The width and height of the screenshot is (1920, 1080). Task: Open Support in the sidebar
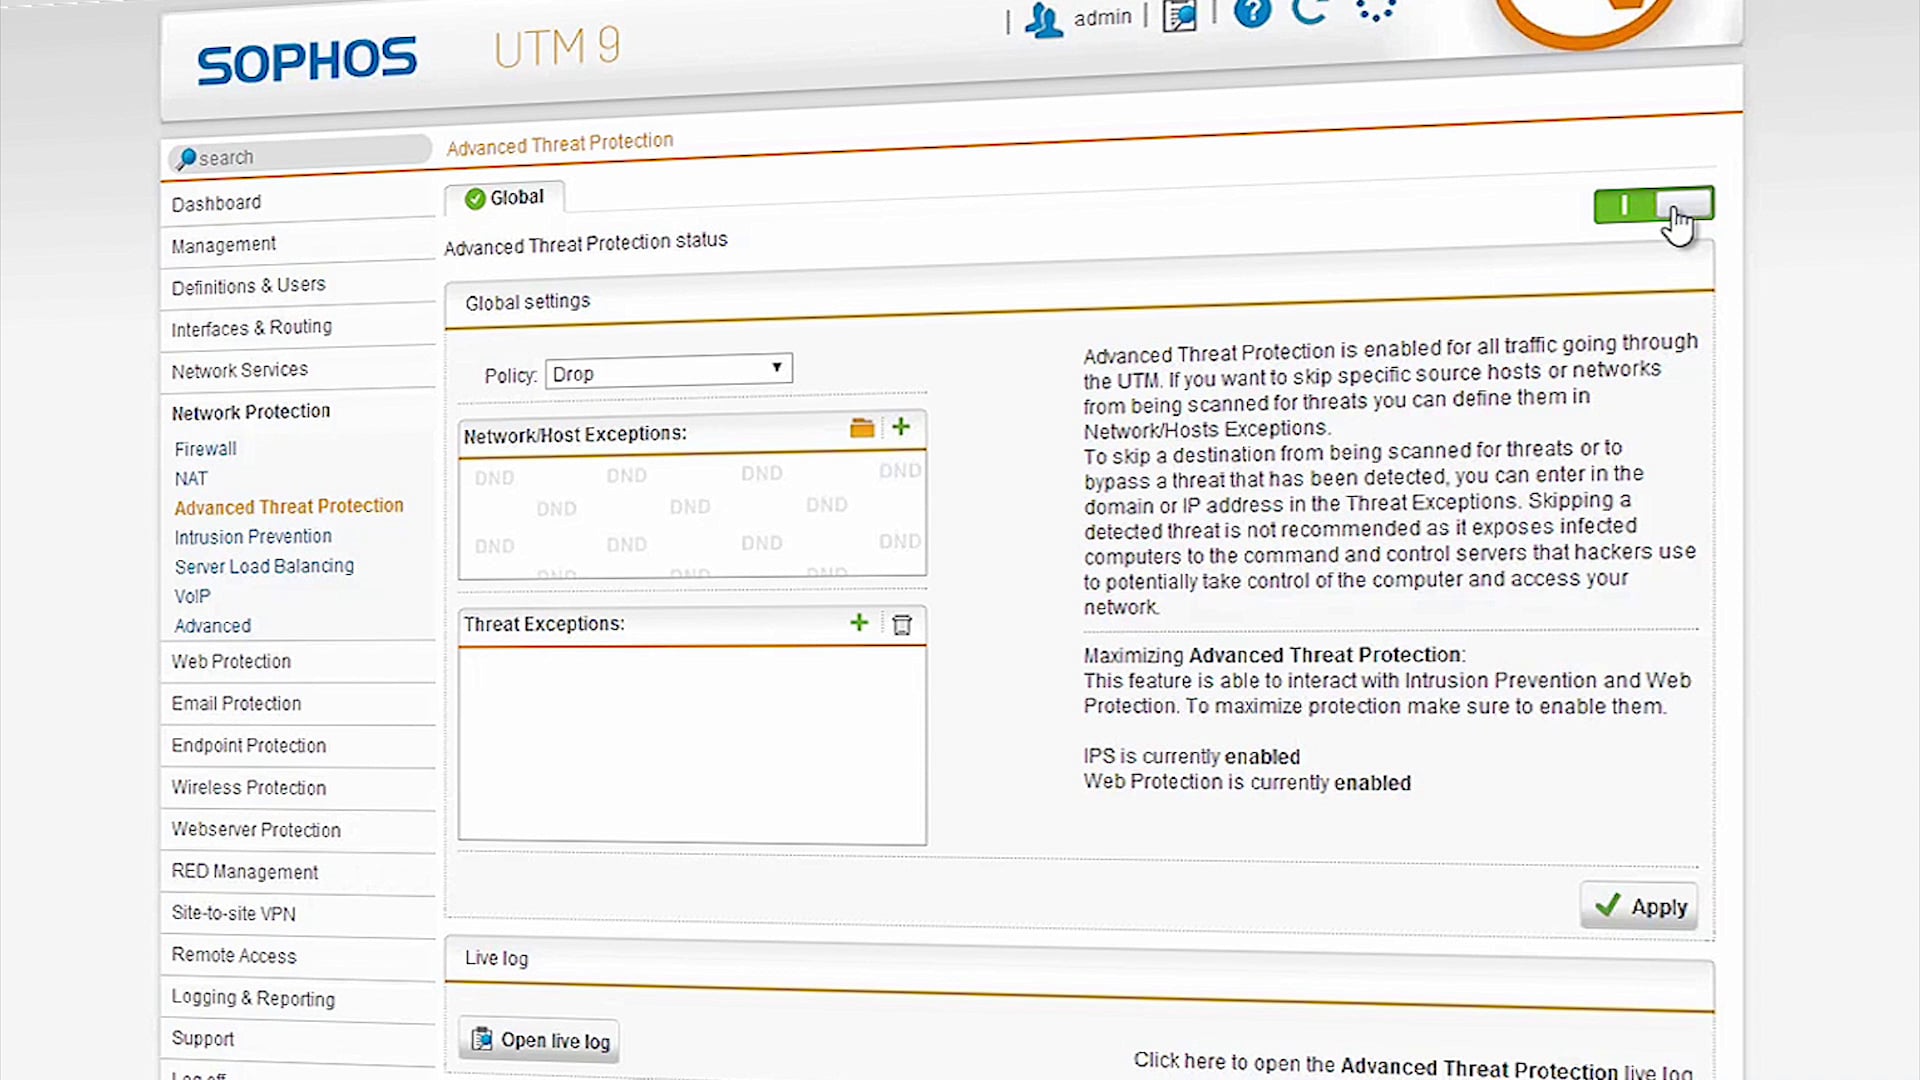click(x=202, y=1039)
